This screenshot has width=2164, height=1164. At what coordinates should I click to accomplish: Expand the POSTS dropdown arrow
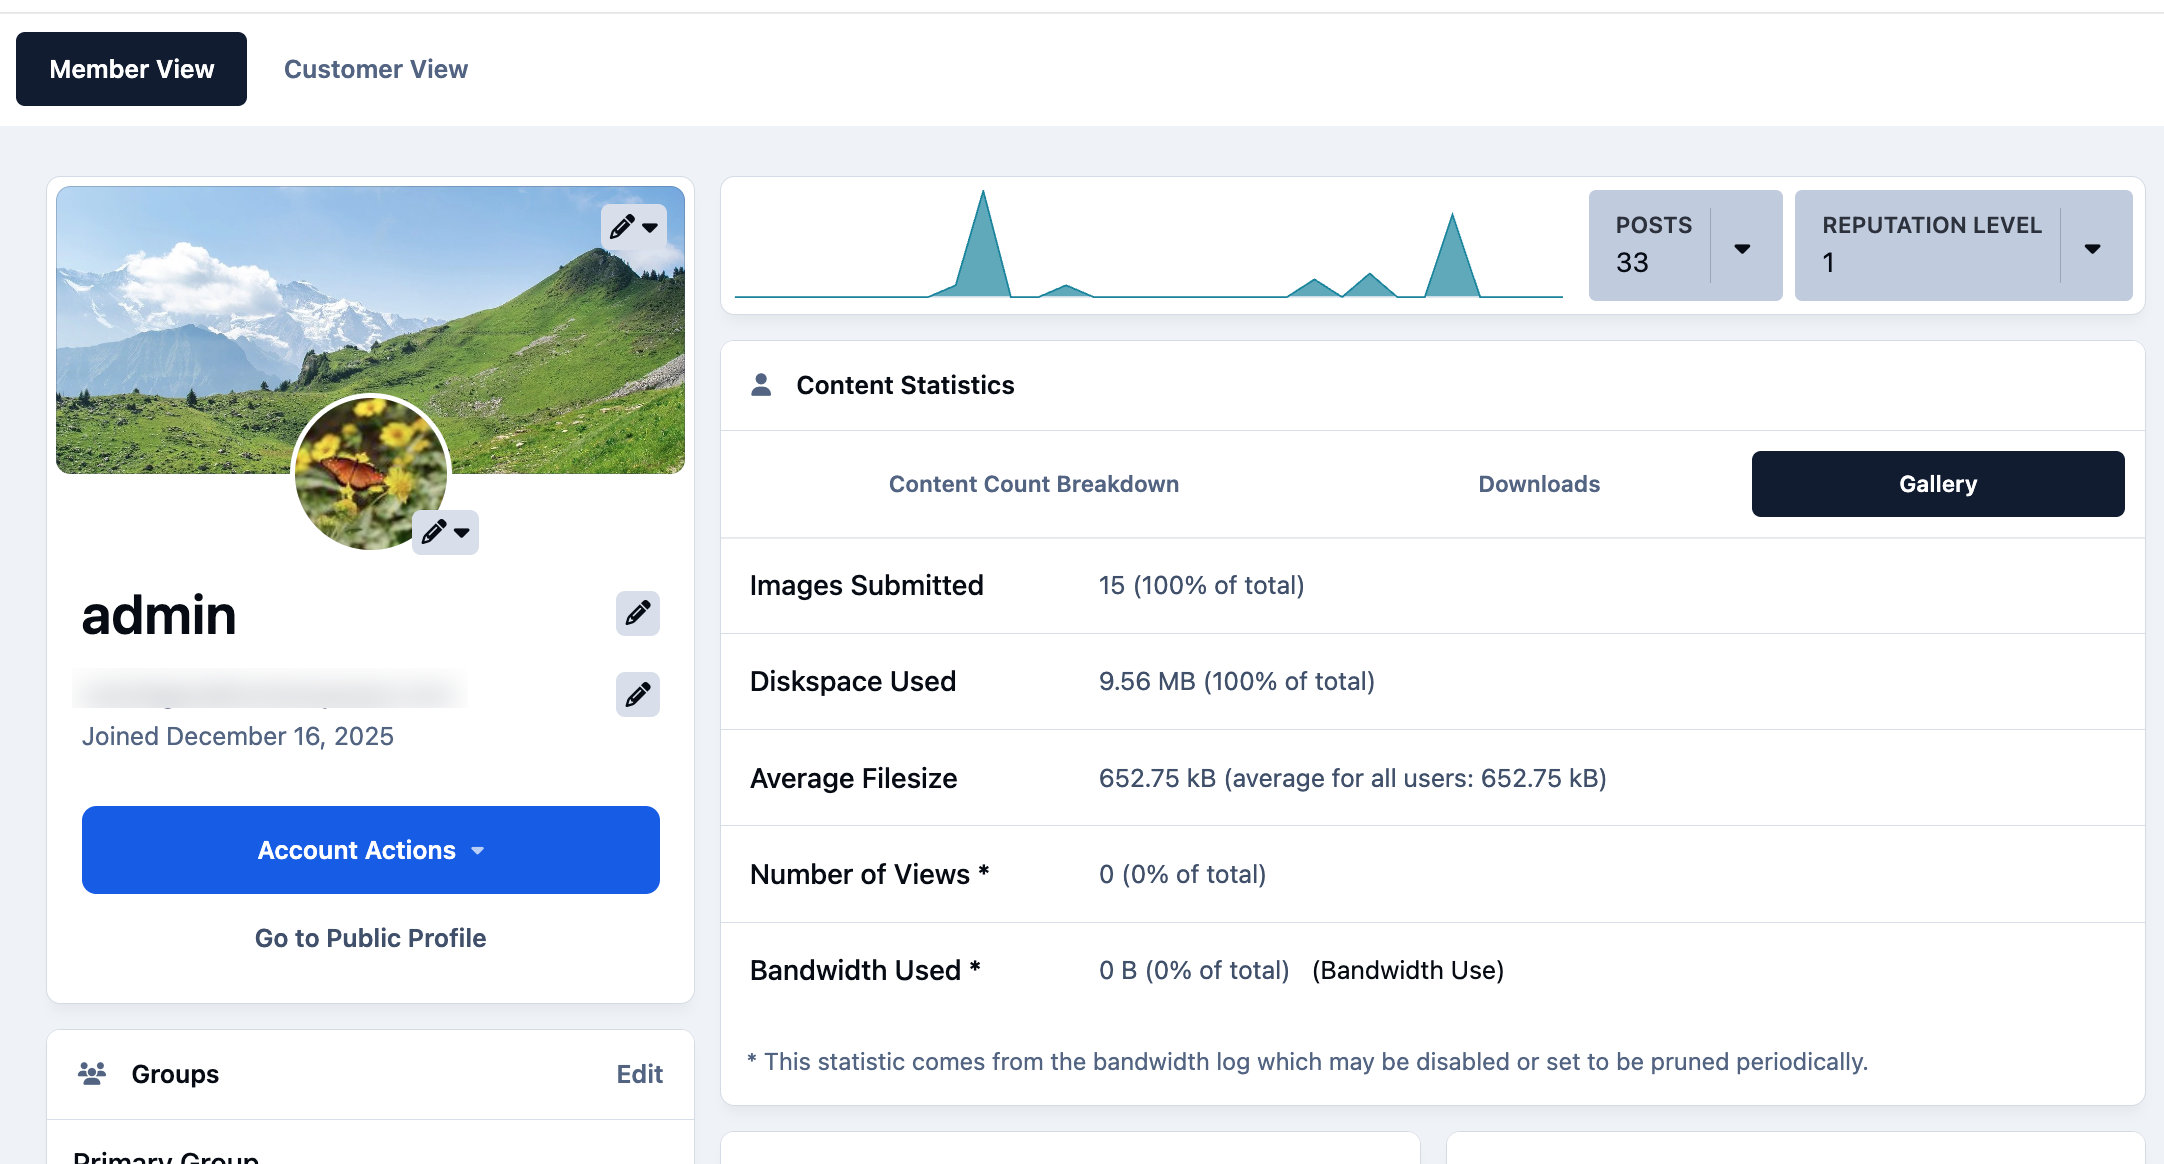(1742, 248)
